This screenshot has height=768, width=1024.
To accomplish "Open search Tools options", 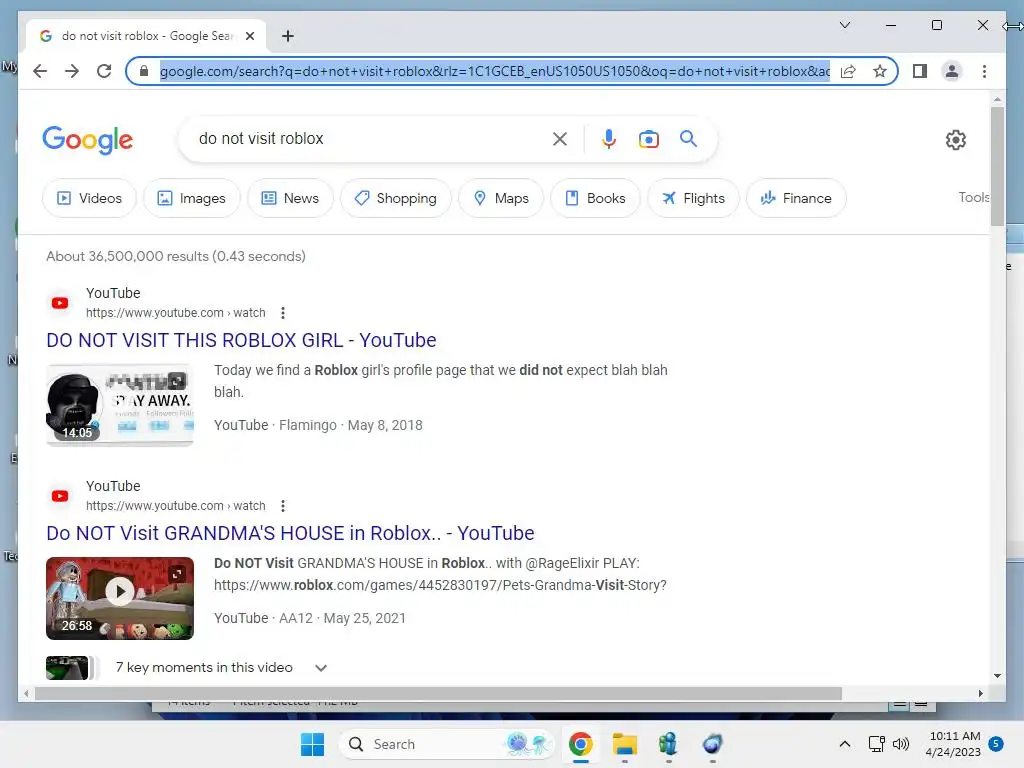I will [973, 197].
